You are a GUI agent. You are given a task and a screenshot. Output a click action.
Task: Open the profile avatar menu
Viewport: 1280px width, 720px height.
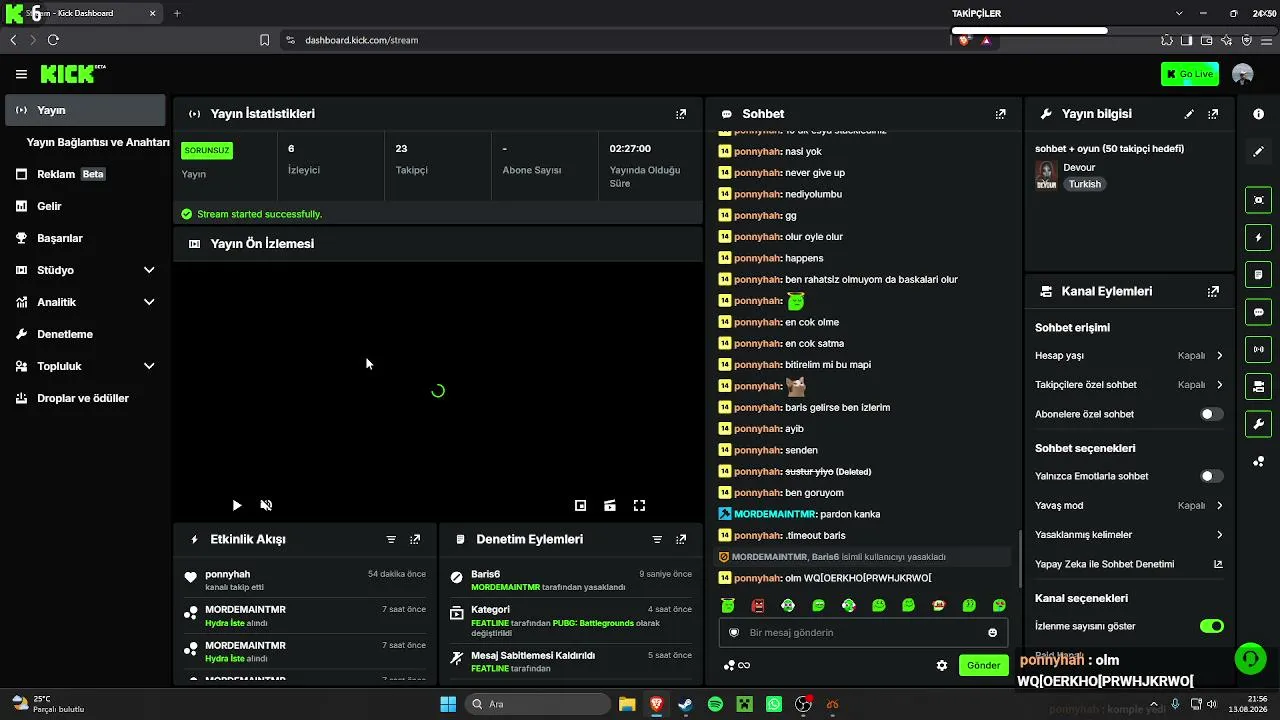1243,74
